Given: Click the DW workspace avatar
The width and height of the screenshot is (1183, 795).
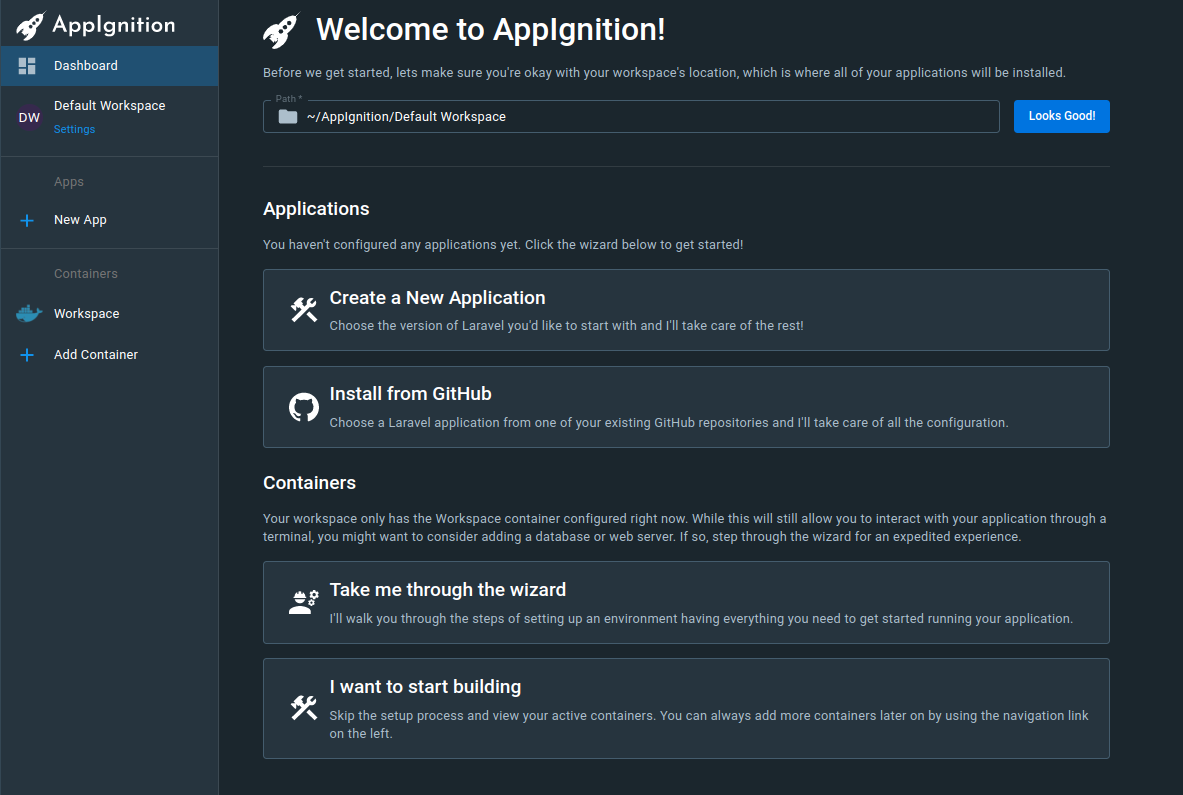Looking at the screenshot, I should tap(29, 117).
